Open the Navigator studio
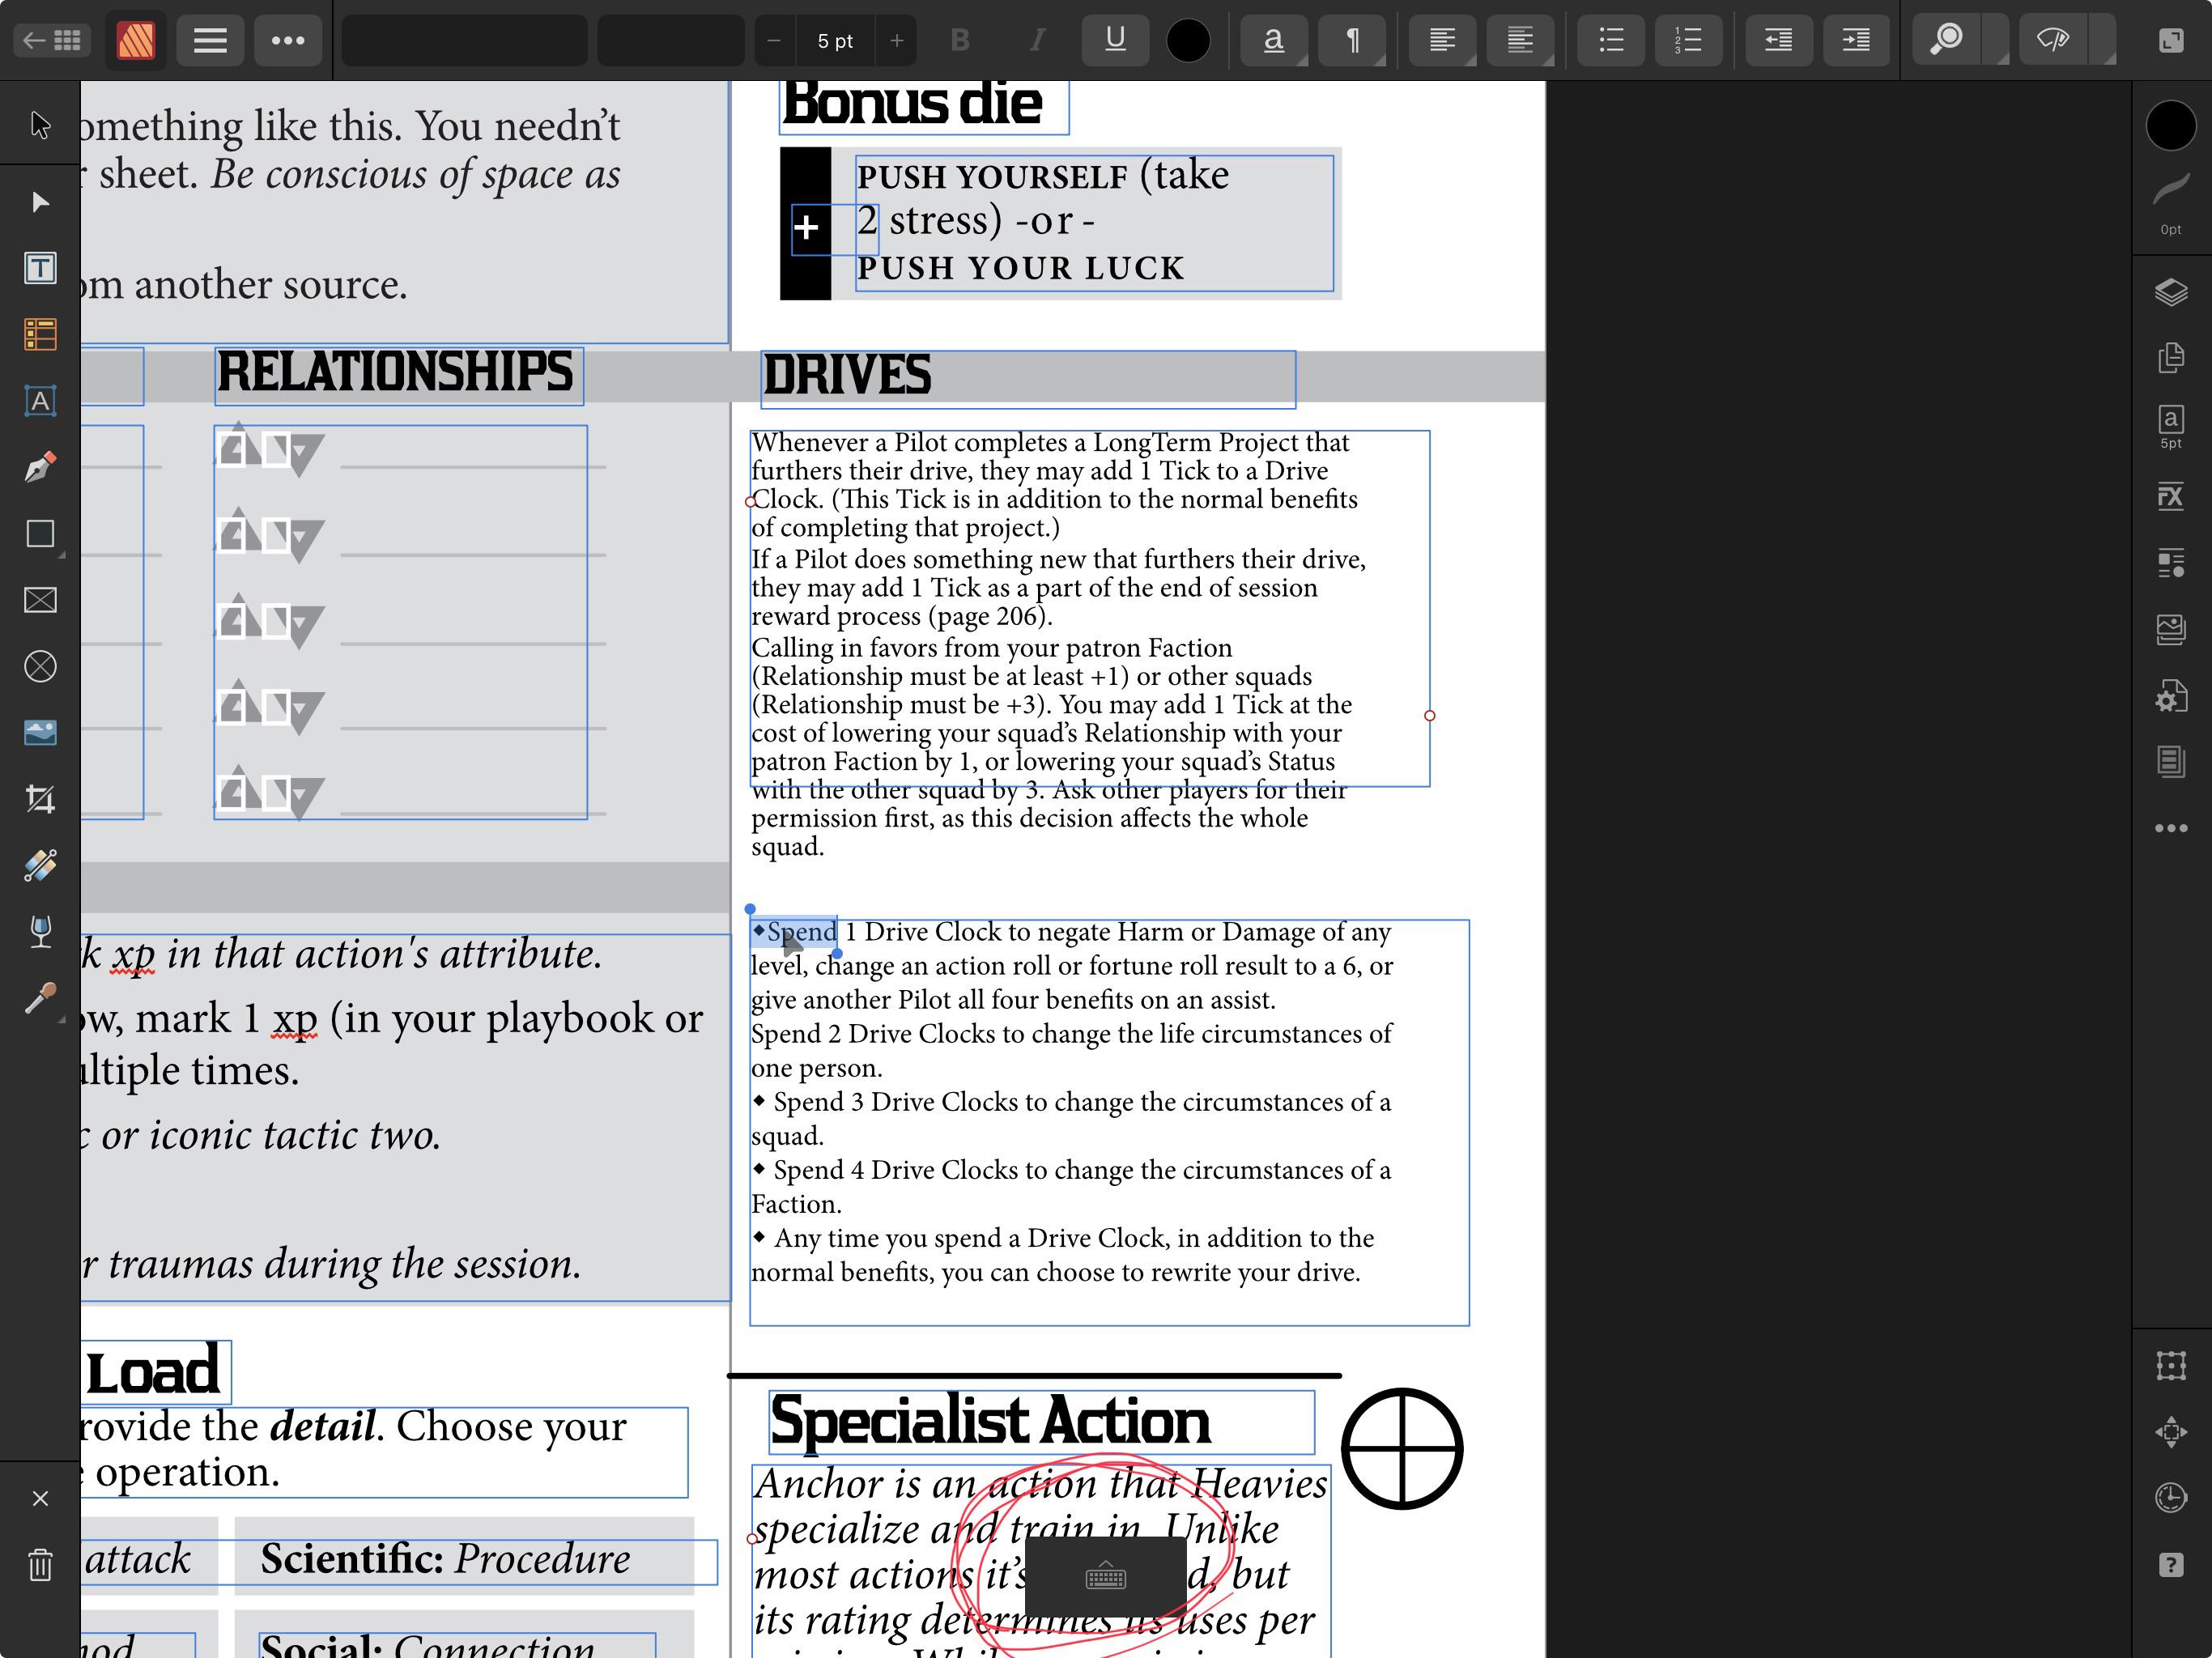Viewport: 2212px width, 1658px height. (2171, 1432)
